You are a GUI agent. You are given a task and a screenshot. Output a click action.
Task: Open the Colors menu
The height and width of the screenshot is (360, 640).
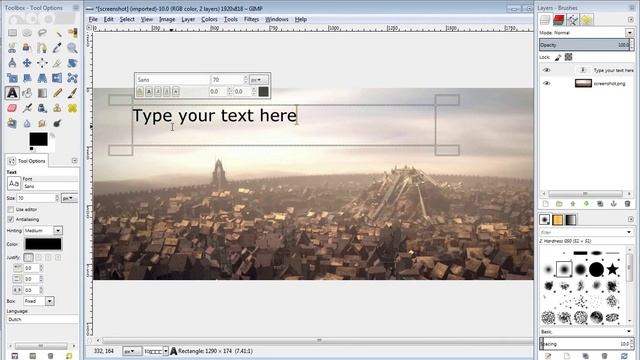click(x=209, y=19)
